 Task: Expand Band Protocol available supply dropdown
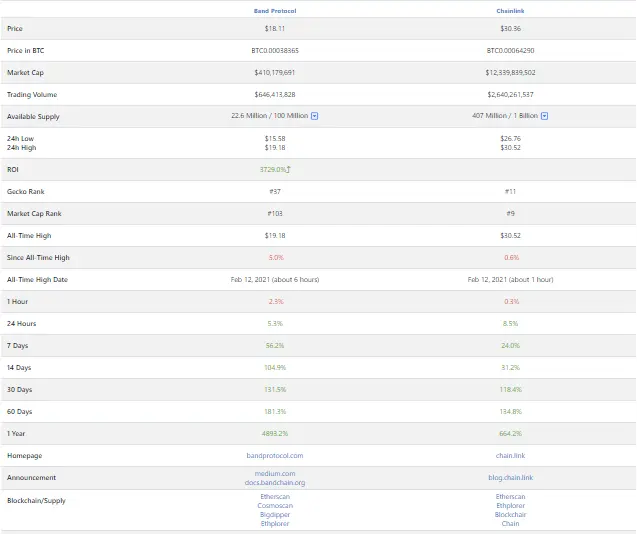[x=314, y=116]
